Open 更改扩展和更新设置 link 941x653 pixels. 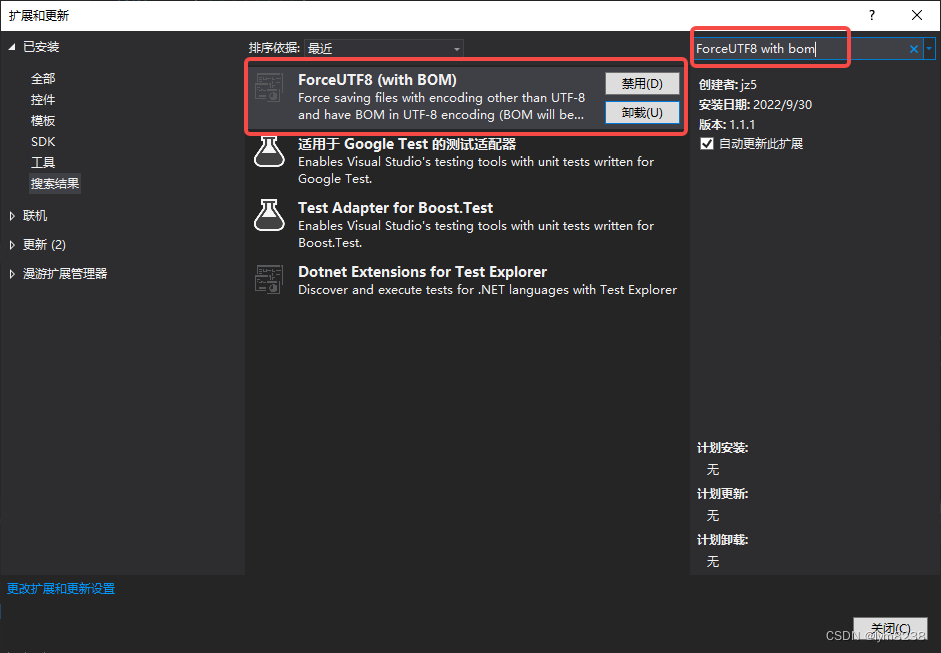(x=61, y=589)
